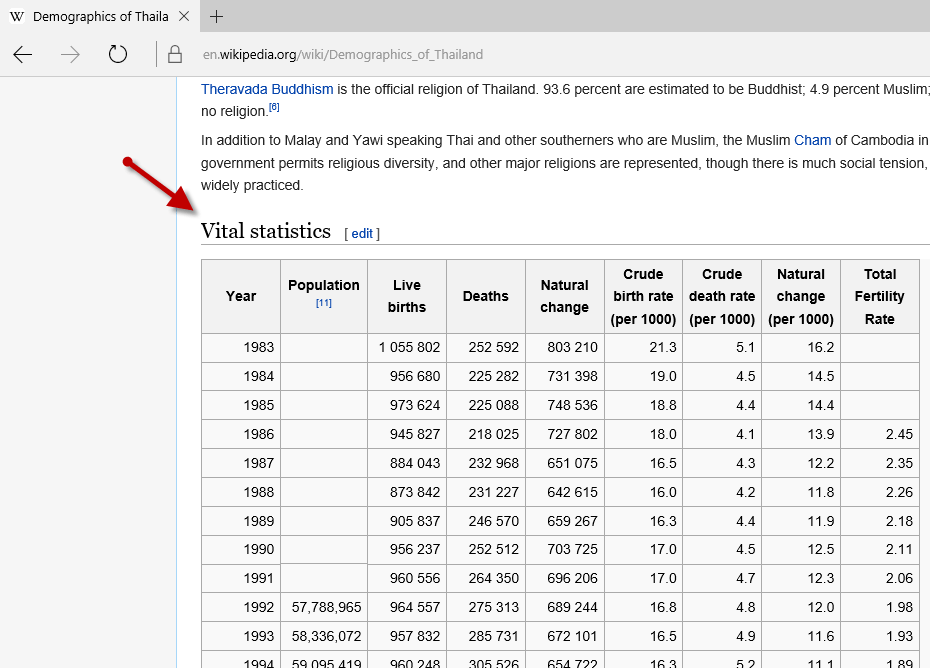This screenshot has height=668, width=930.
Task: Click the Total Fertility Rate header
Action: [880, 297]
